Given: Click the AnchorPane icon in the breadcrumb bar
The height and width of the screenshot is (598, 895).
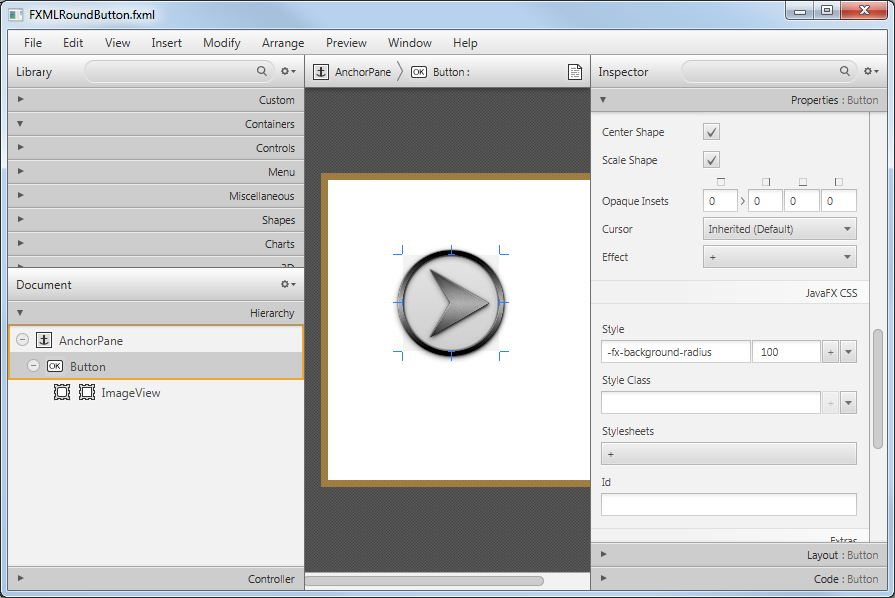Looking at the screenshot, I should [320, 71].
